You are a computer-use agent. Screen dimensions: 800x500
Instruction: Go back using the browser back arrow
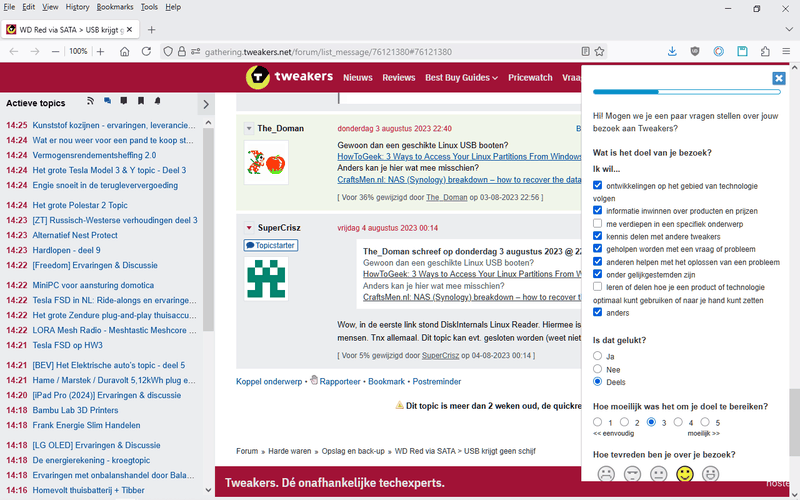pyautogui.click(x=14, y=52)
